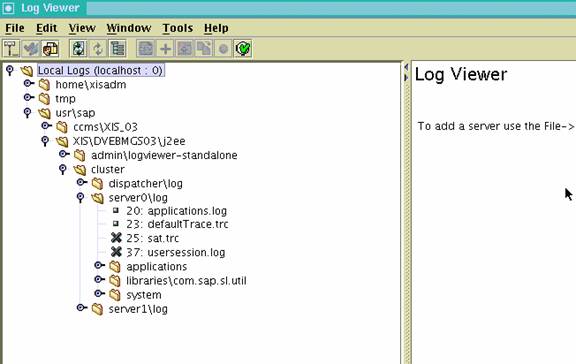Open the Help menu
Viewport: 576px width, 364px height.
coord(216,28)
